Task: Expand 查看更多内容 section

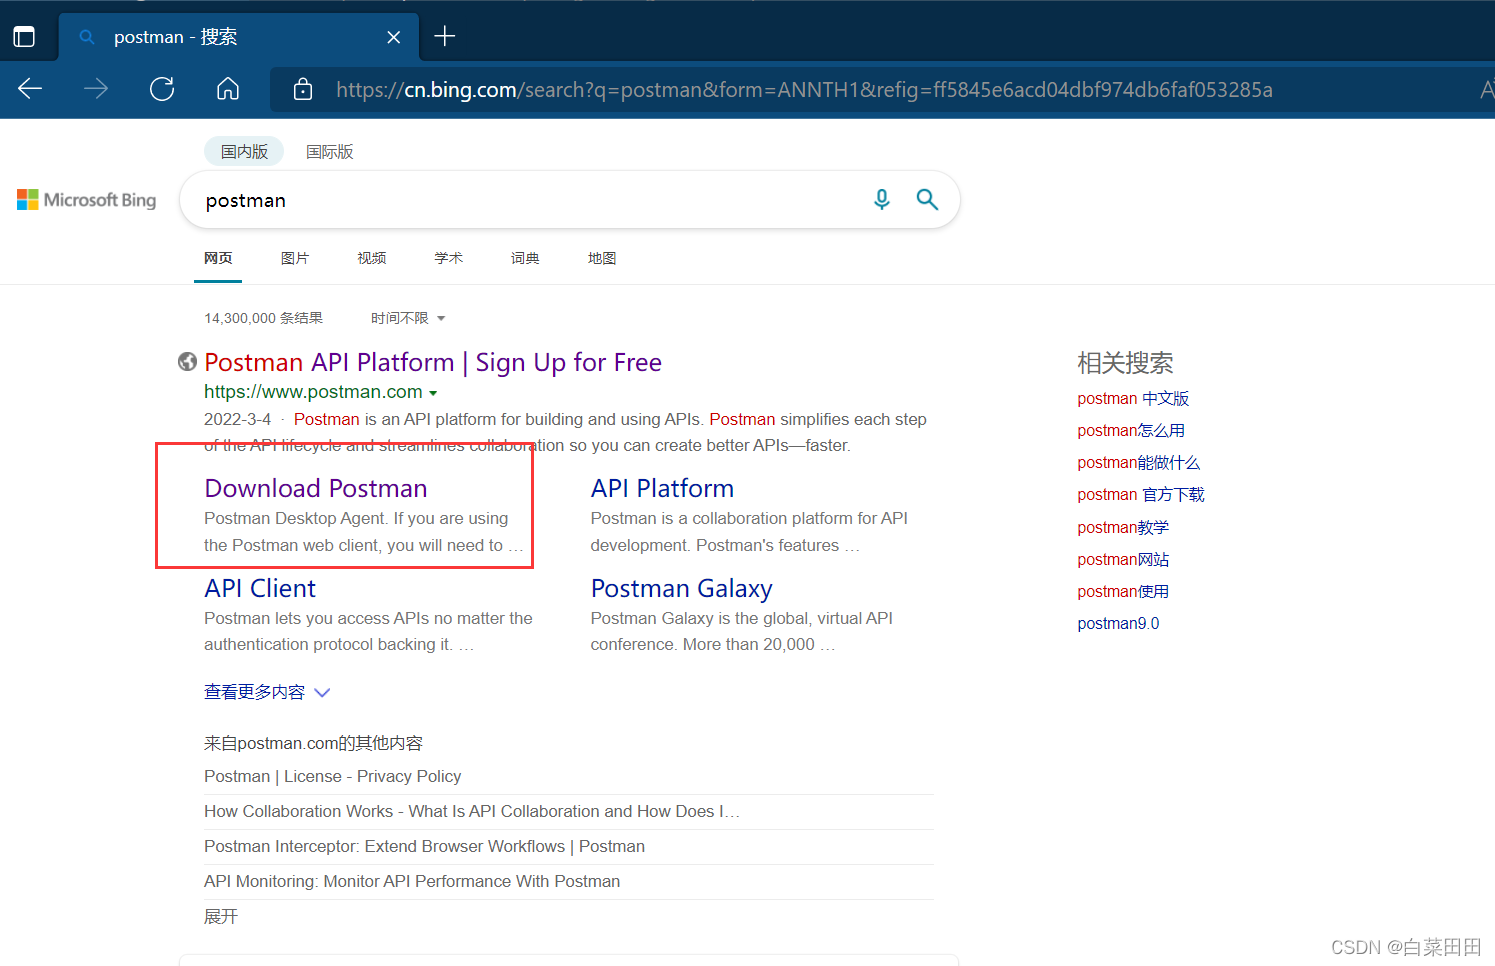Action: [267, 692]
